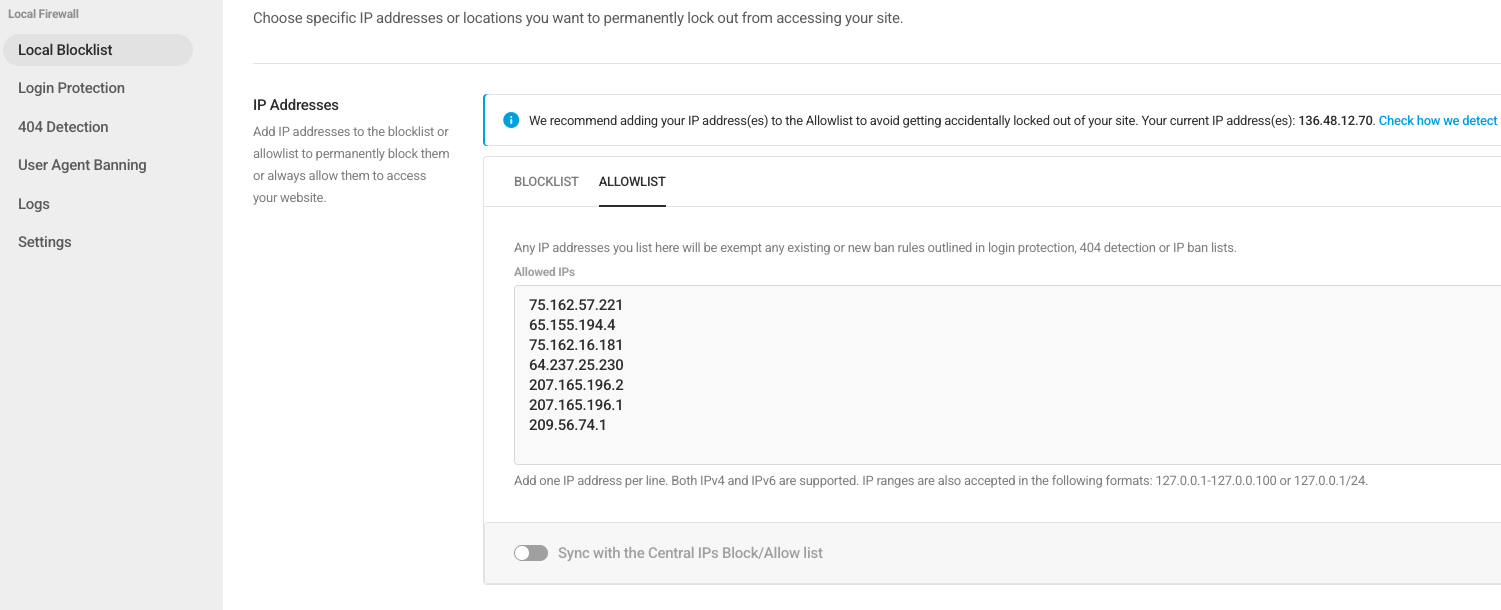
Task: Go to Login Protection section
Action: 71,88
